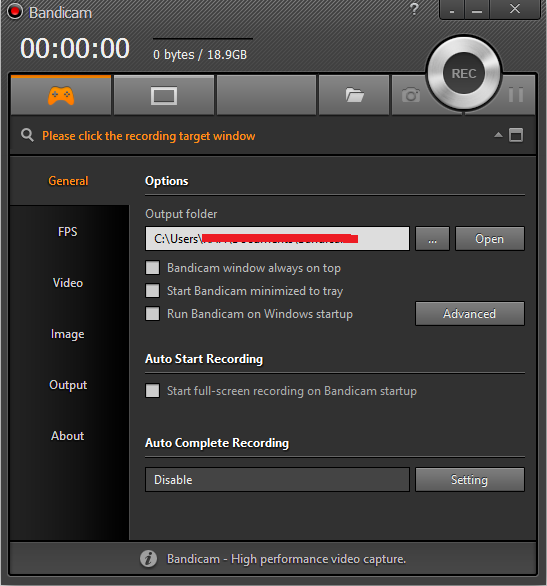Screen dimensions: 547x586
Task: Click the magnifier target search icon
Action: pos(27,135)
